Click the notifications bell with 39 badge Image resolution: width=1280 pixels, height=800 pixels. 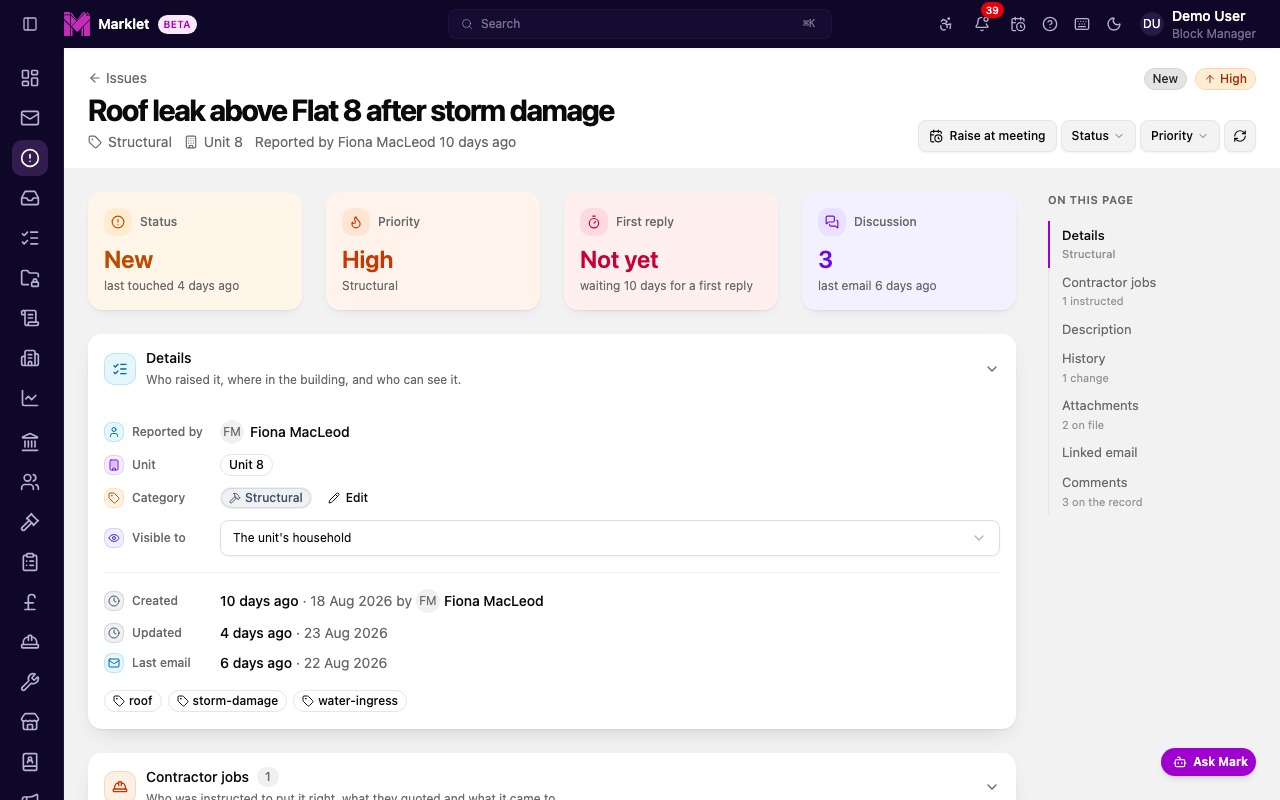(982, 24)
